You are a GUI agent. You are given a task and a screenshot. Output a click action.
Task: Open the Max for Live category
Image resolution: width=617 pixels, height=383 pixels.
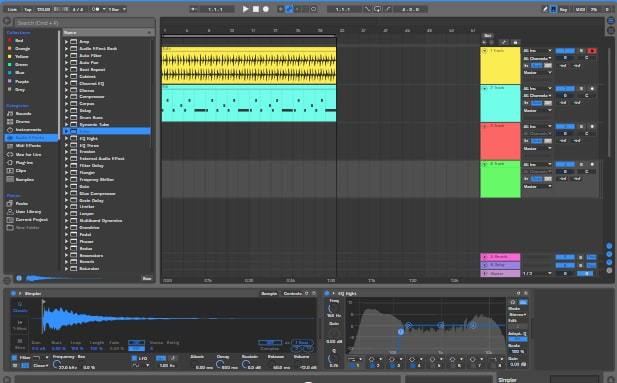point(28,154)
